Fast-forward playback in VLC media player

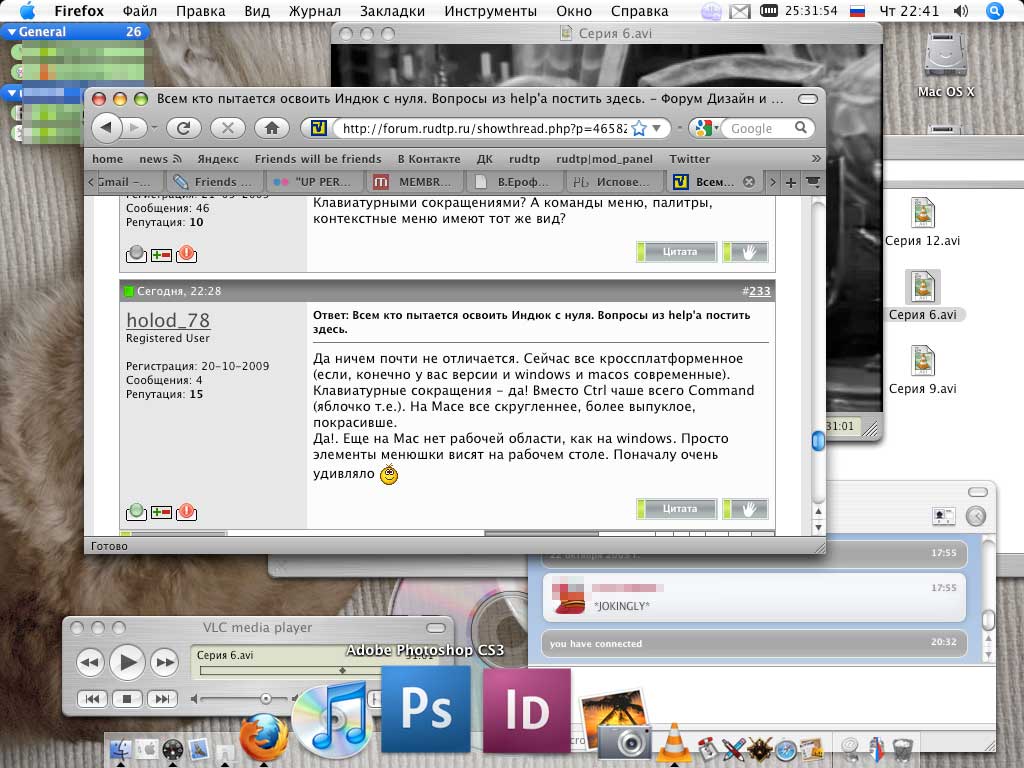[x=164, y=663]
